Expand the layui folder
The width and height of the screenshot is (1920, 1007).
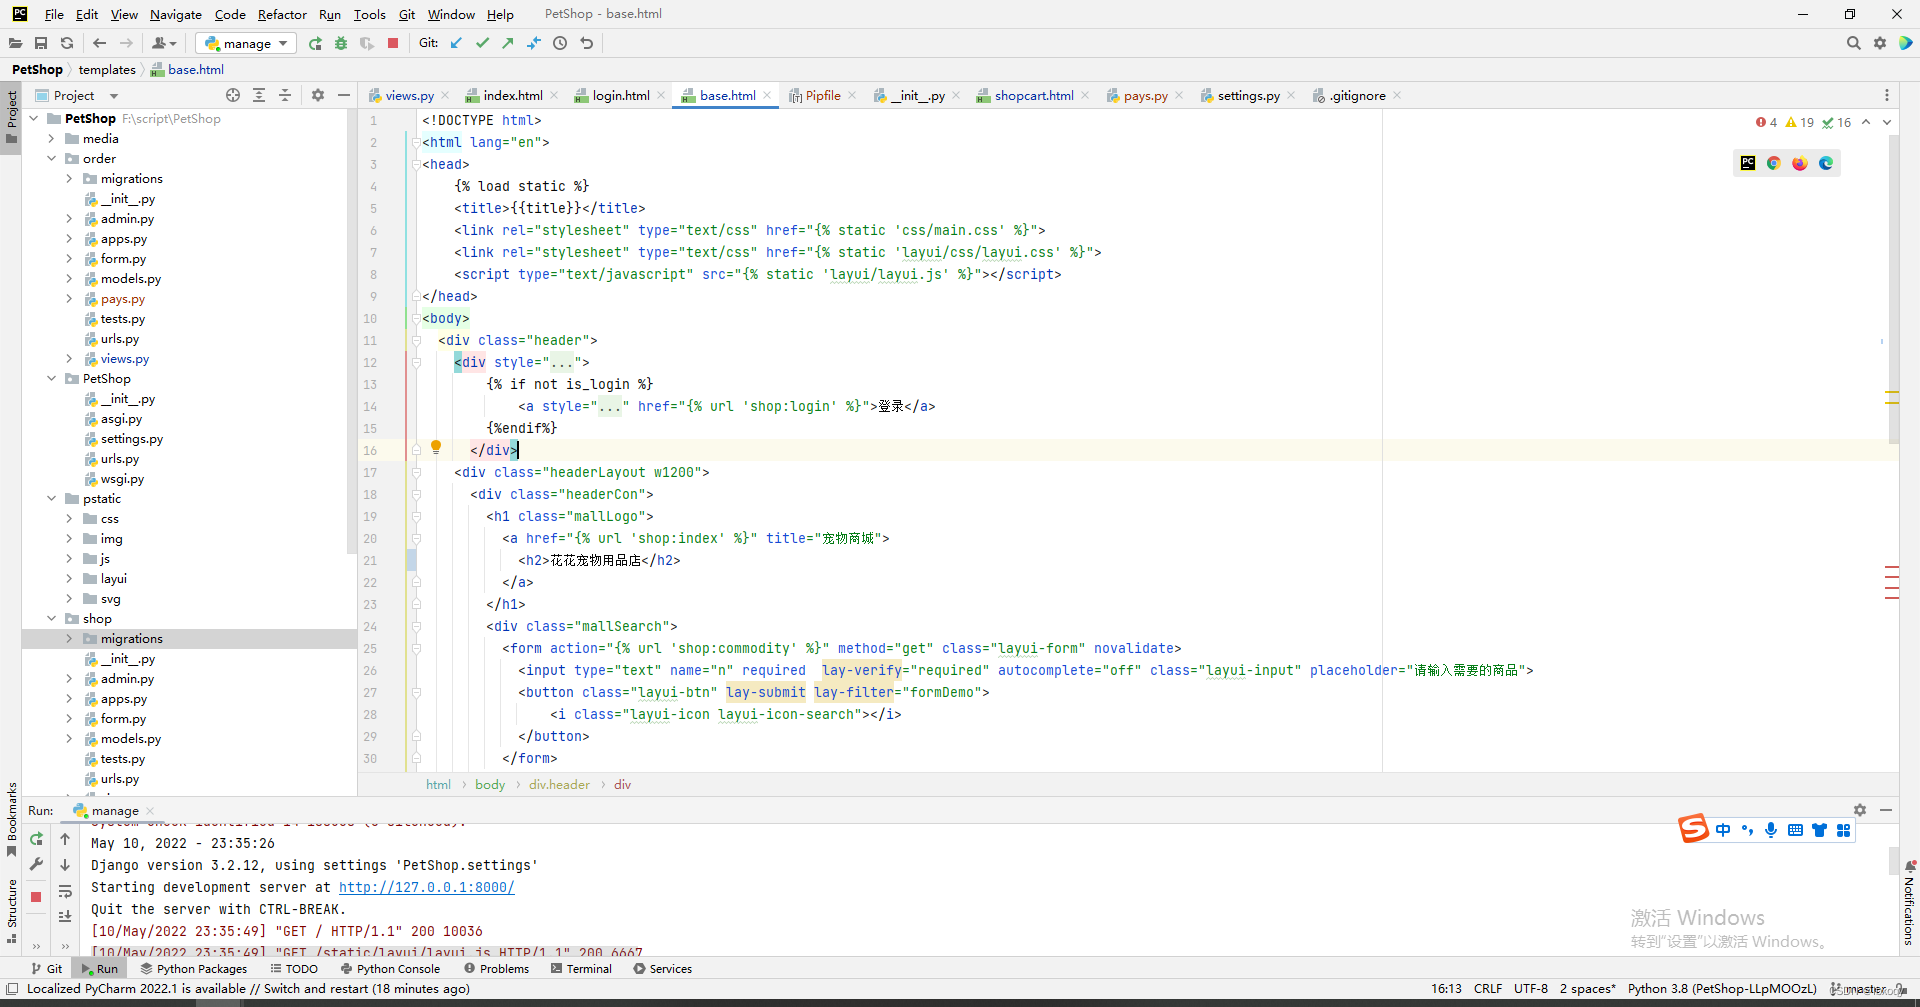[69, 579]
